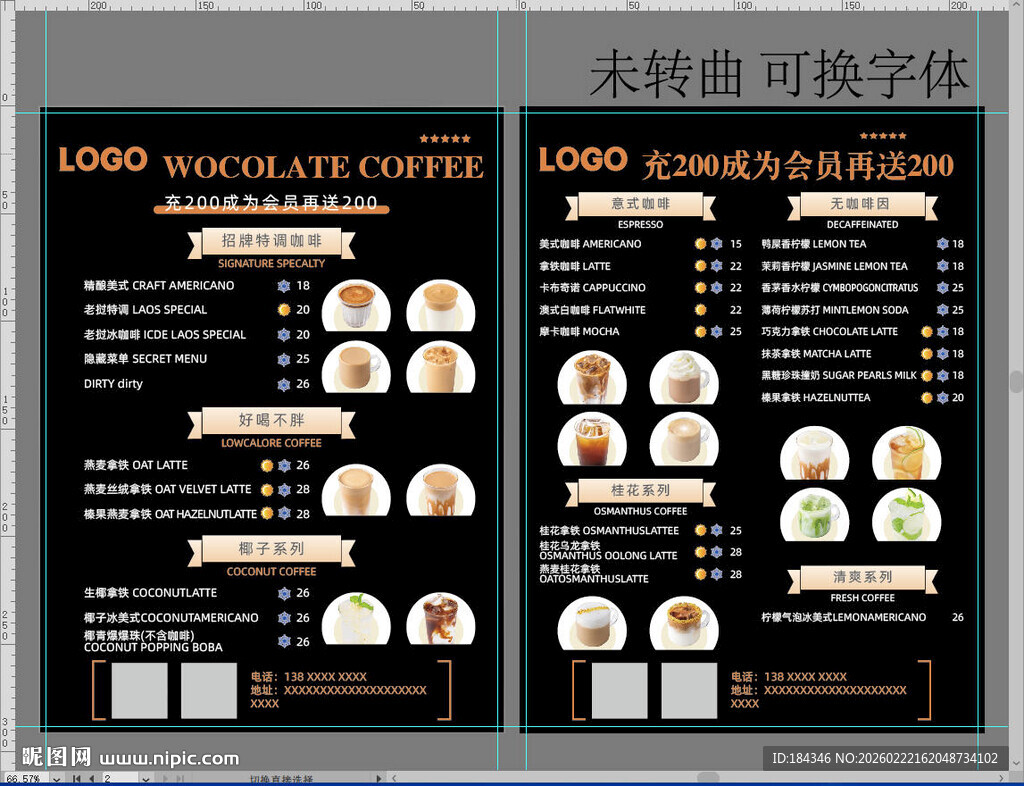Click the horizontal scrollbar left arrow
1024x786 pixels.
[x=394, y=779]
